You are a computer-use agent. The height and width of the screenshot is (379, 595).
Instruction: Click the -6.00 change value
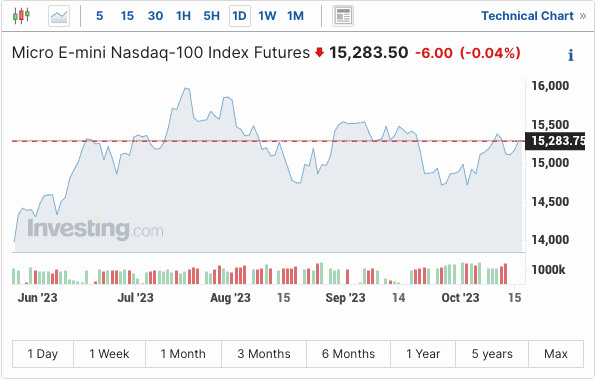pos(434,53)
